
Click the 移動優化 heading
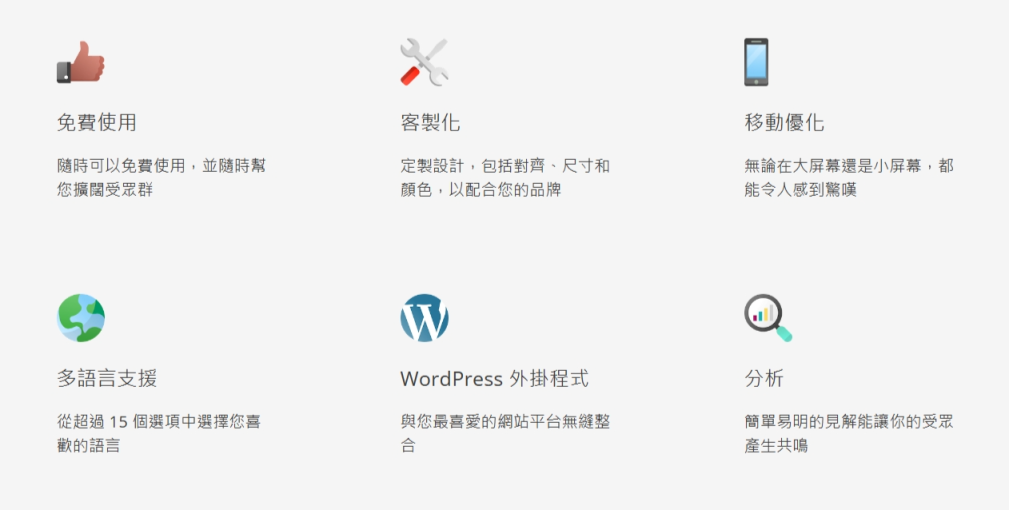784,123
